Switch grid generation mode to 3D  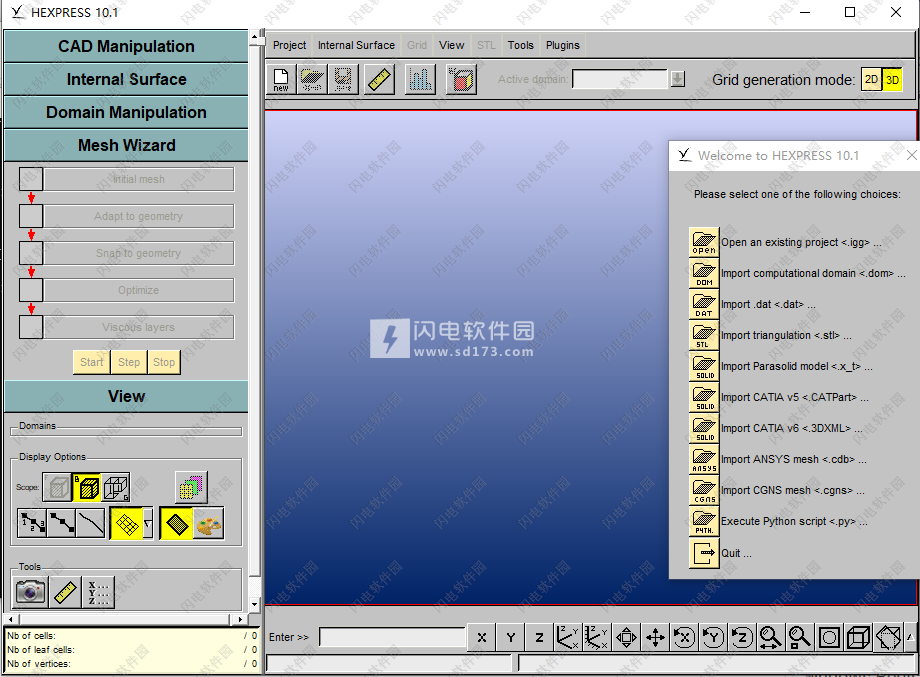click(892, 79)
